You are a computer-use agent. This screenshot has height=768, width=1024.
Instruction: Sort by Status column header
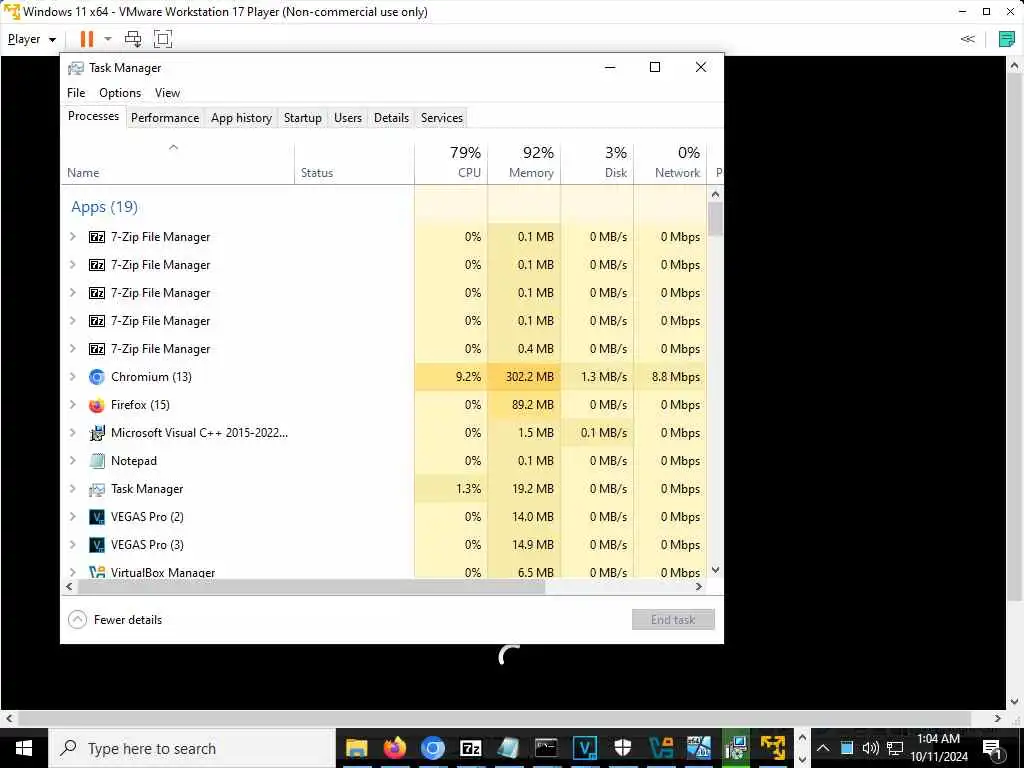[x=355, y=163]
